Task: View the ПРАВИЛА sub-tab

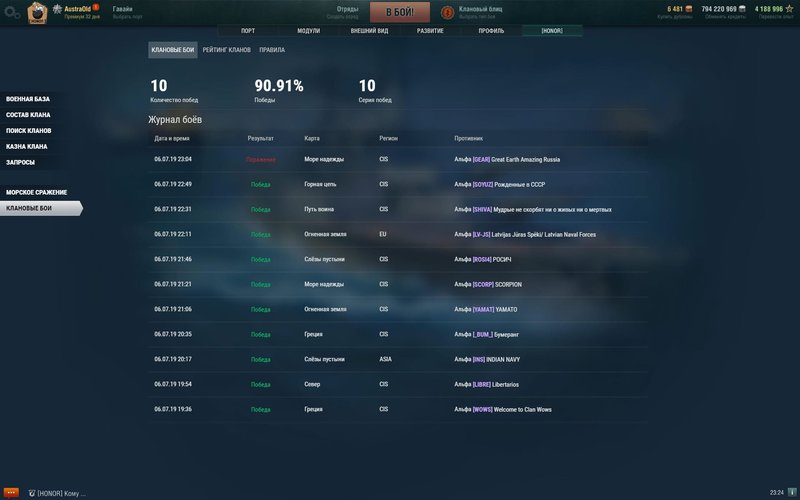Action: tap(272, 50)
